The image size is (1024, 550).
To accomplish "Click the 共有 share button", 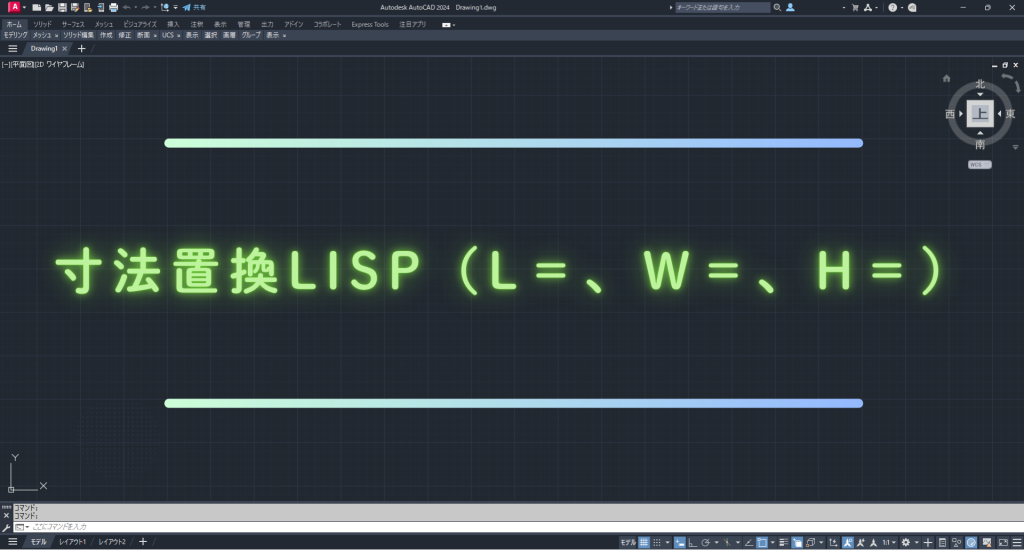I will (x=194, y=7).
